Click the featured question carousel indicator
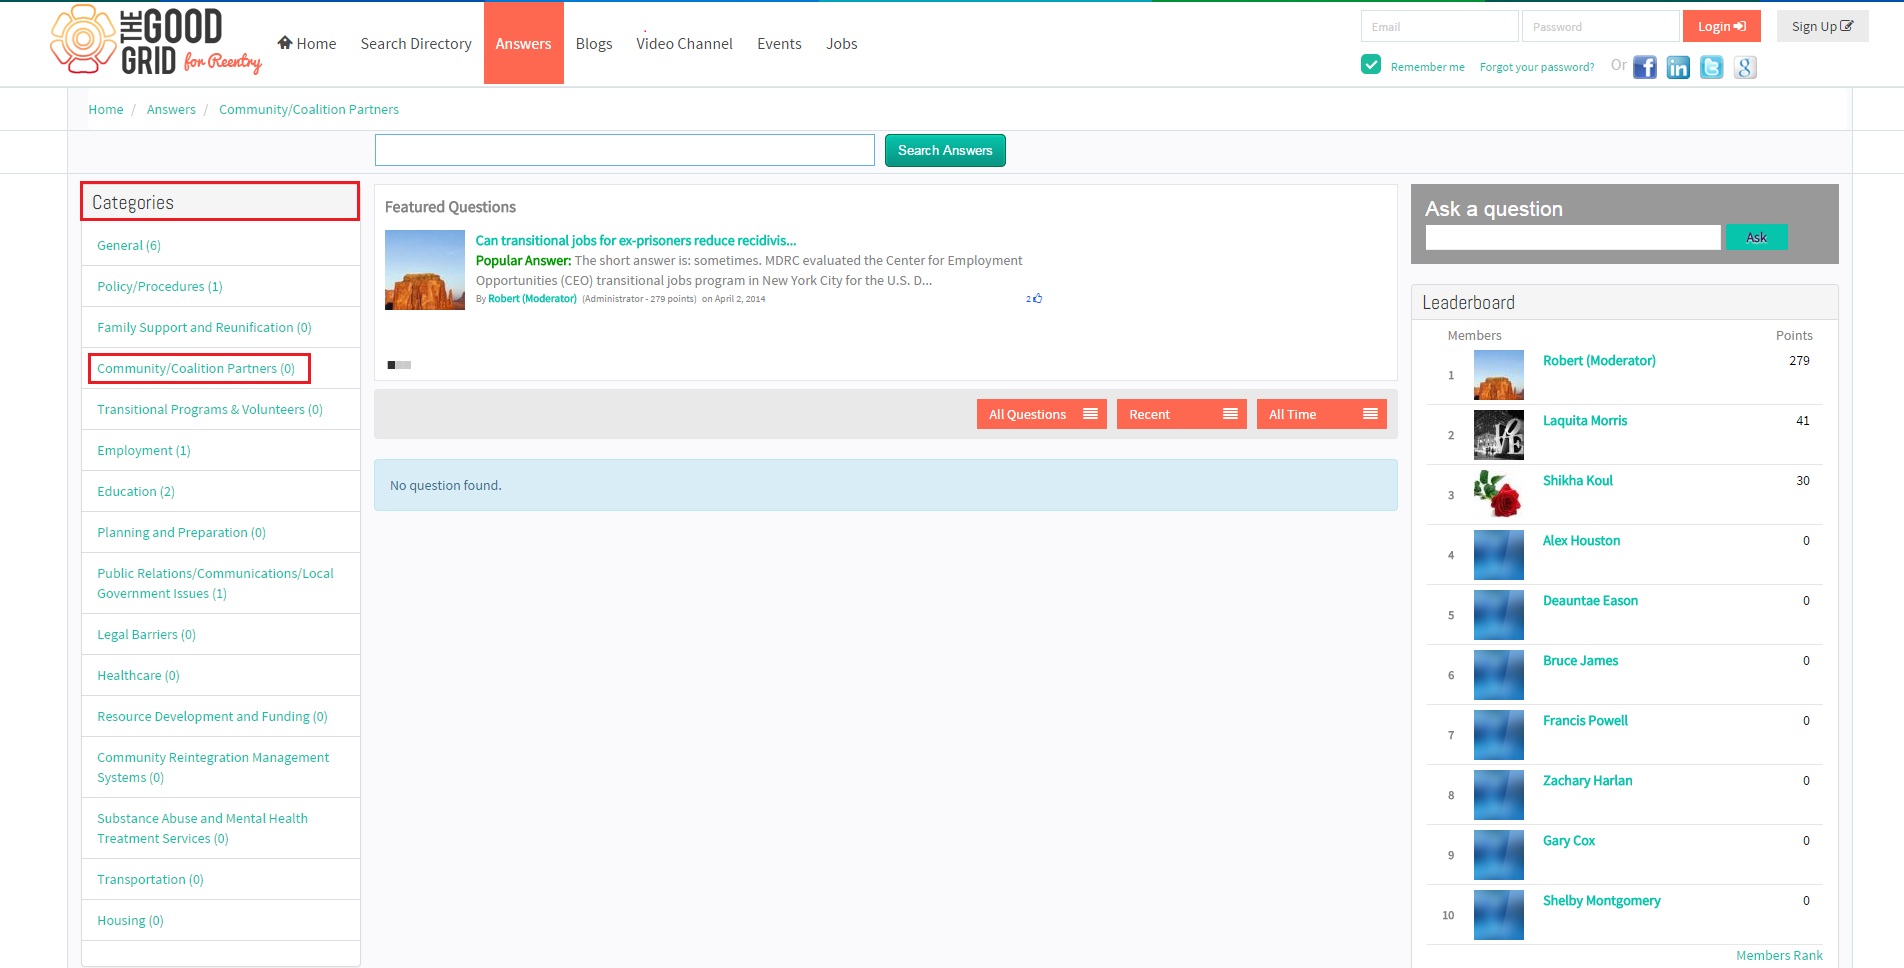The image size is (1904, 968). click(399, 365)
